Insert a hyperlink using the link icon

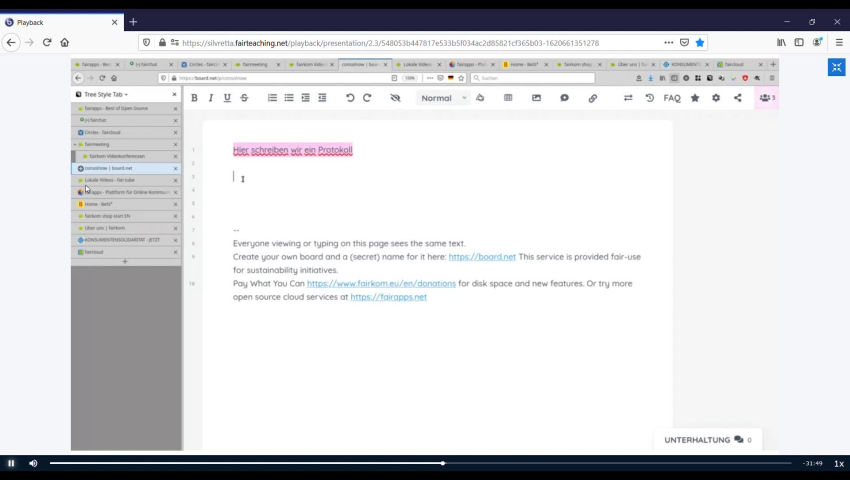tap(592, 98)
